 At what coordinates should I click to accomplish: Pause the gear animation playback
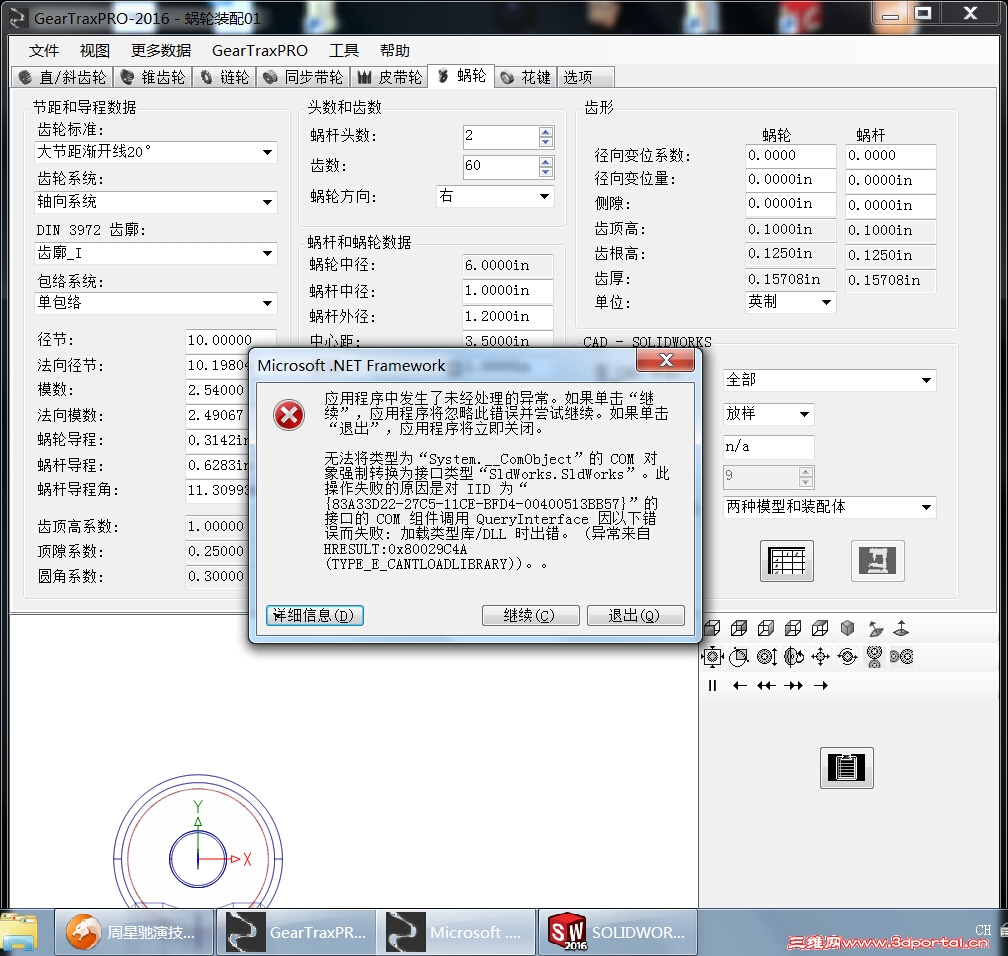712,685
